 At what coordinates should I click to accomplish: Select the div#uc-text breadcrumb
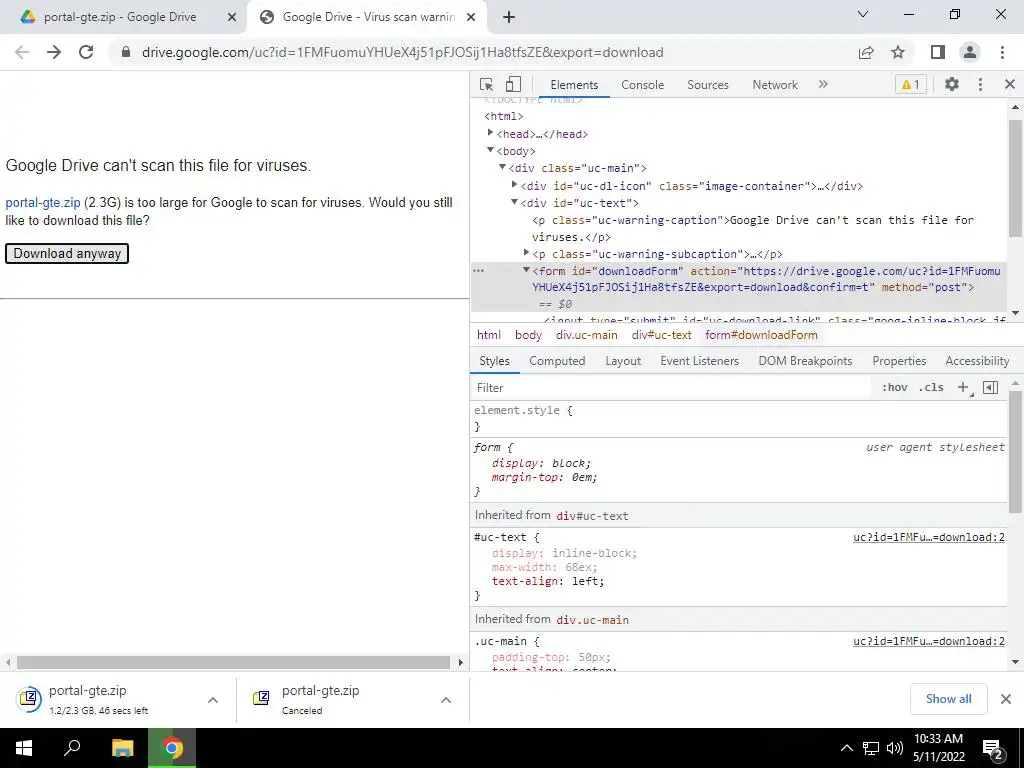tap(662, 335)
